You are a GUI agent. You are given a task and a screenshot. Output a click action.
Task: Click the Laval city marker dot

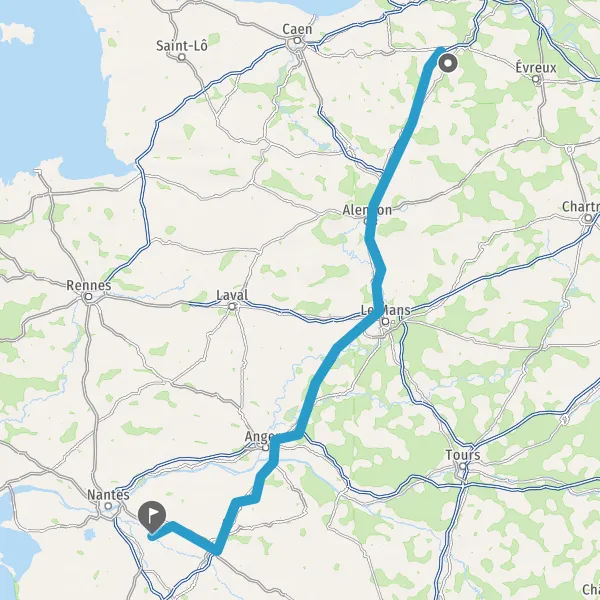[232, 307]
